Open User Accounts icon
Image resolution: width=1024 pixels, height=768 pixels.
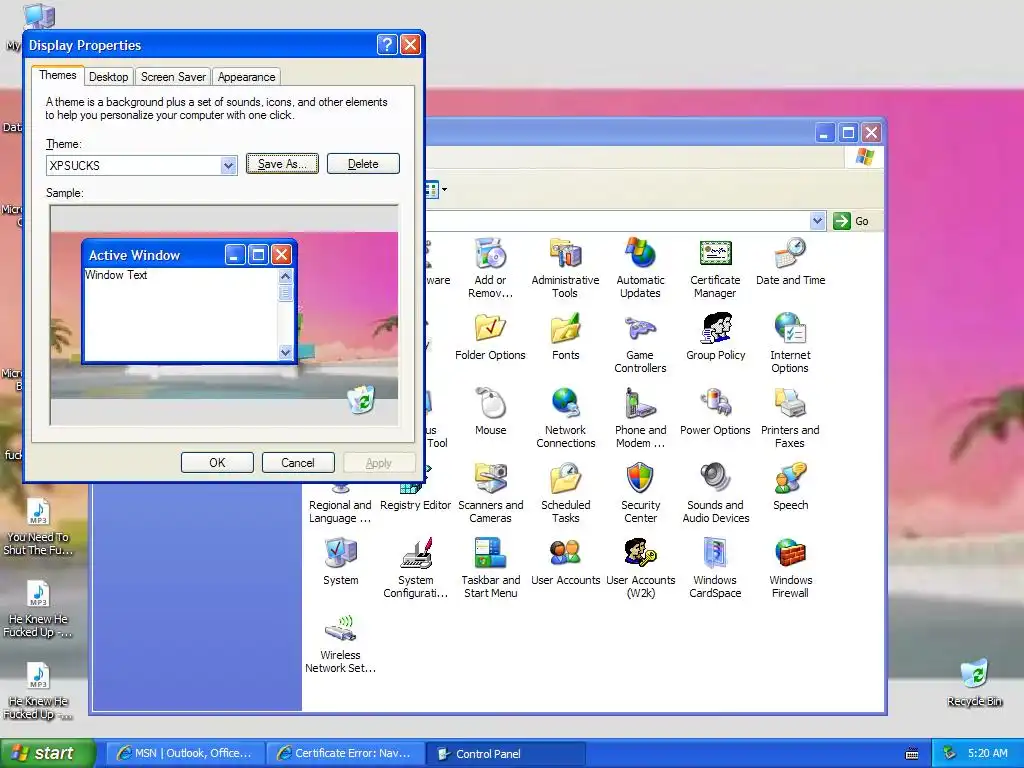pos(566,562)
